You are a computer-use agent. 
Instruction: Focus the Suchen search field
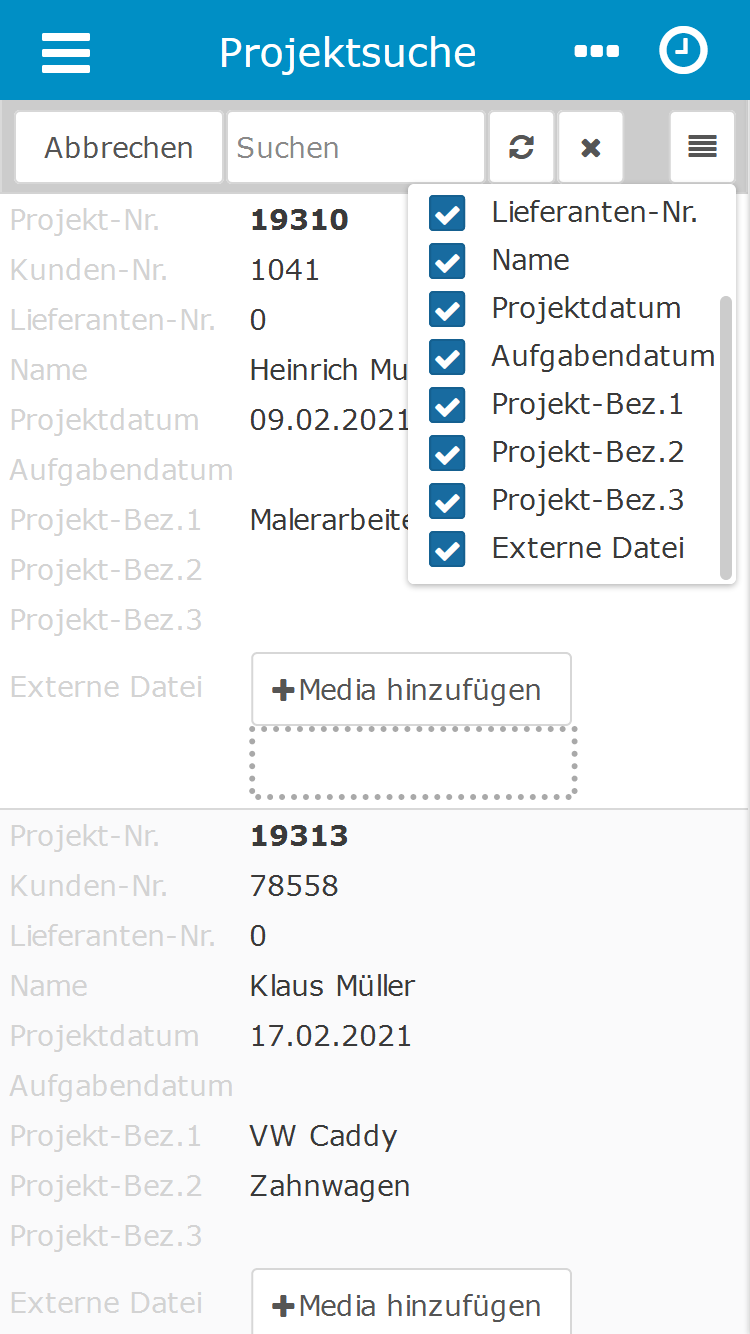click(x=356, y=148)
